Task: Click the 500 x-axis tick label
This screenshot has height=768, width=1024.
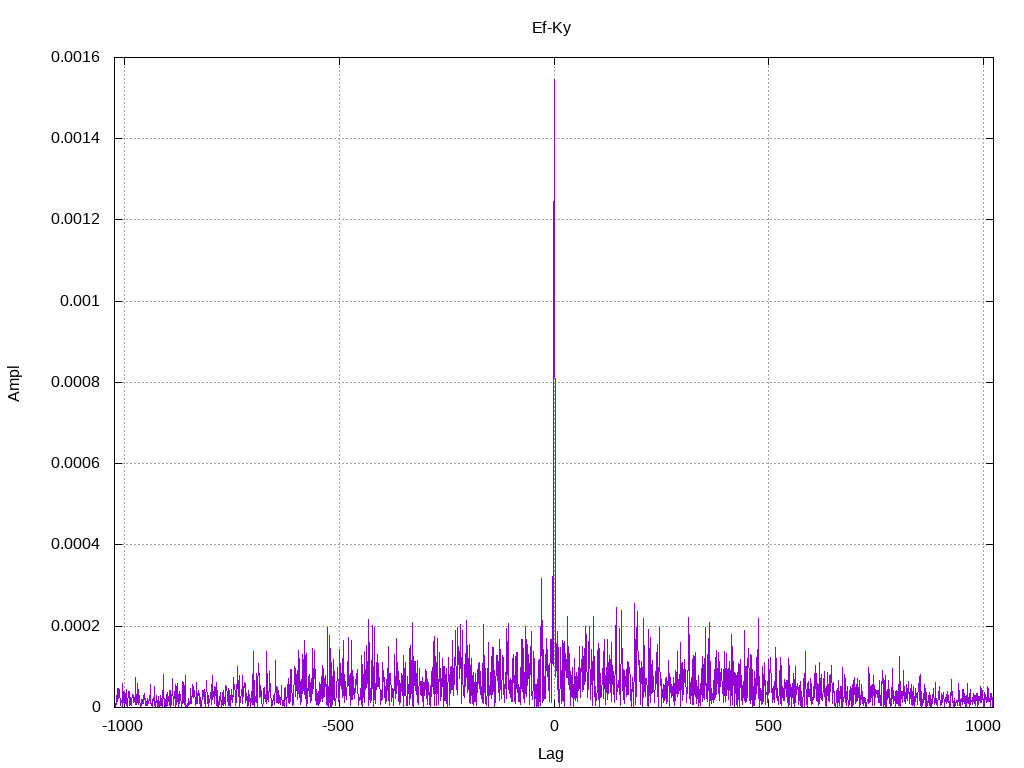Action: point(768,726)
